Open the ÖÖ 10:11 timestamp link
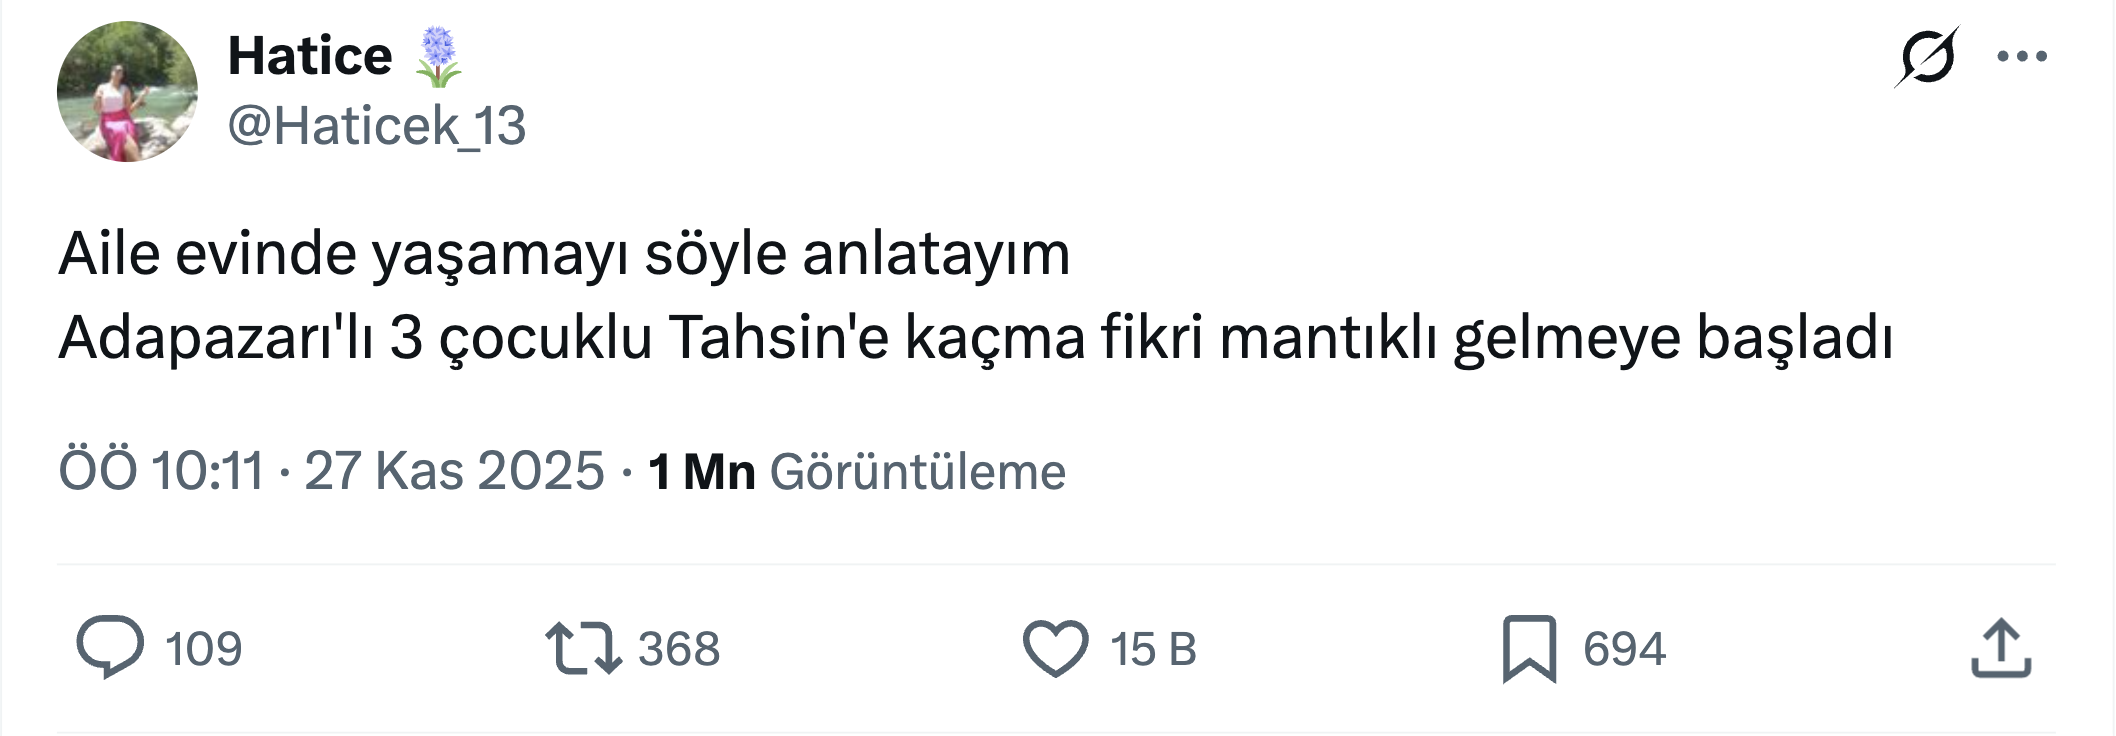 [160, 470]
